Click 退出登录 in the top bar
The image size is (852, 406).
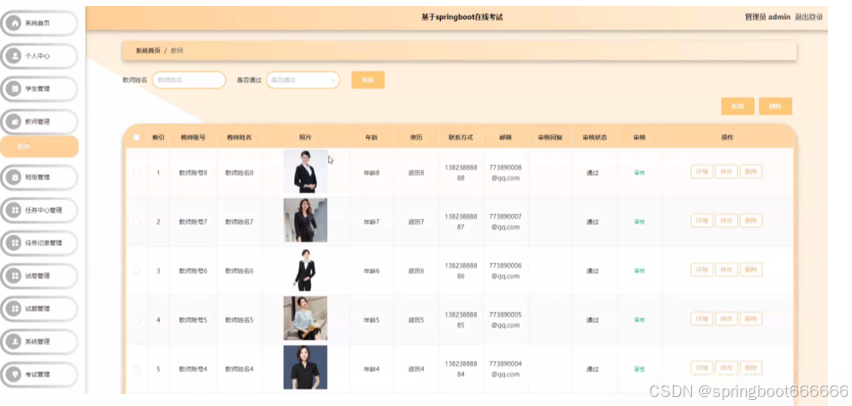click(809, 17)
